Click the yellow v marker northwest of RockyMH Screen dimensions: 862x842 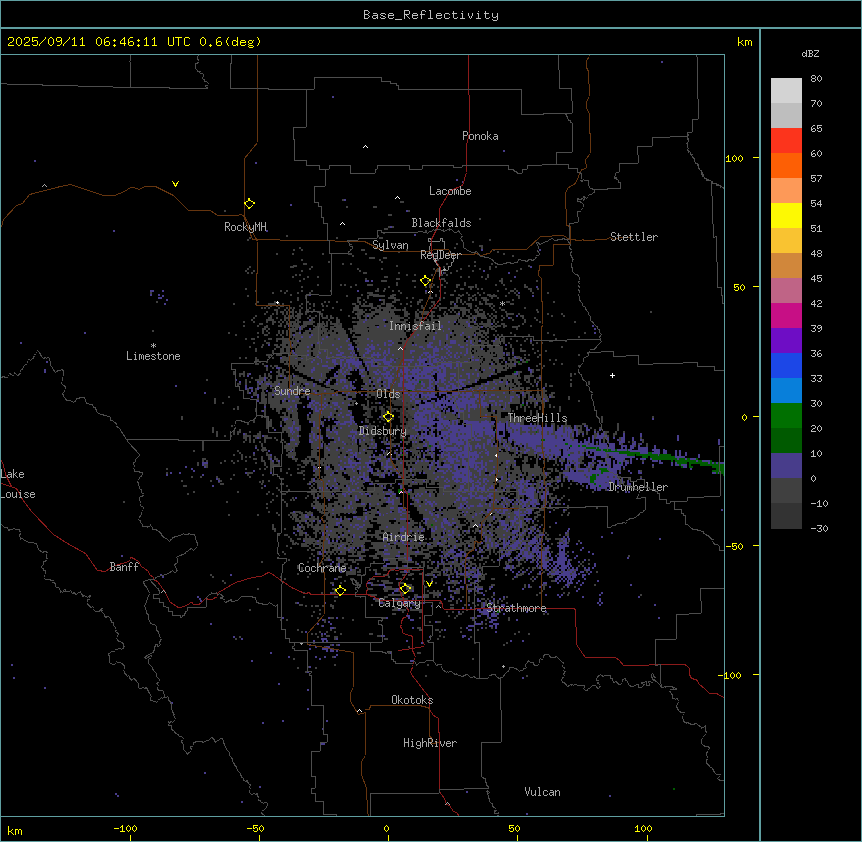(x=175, y=184)
